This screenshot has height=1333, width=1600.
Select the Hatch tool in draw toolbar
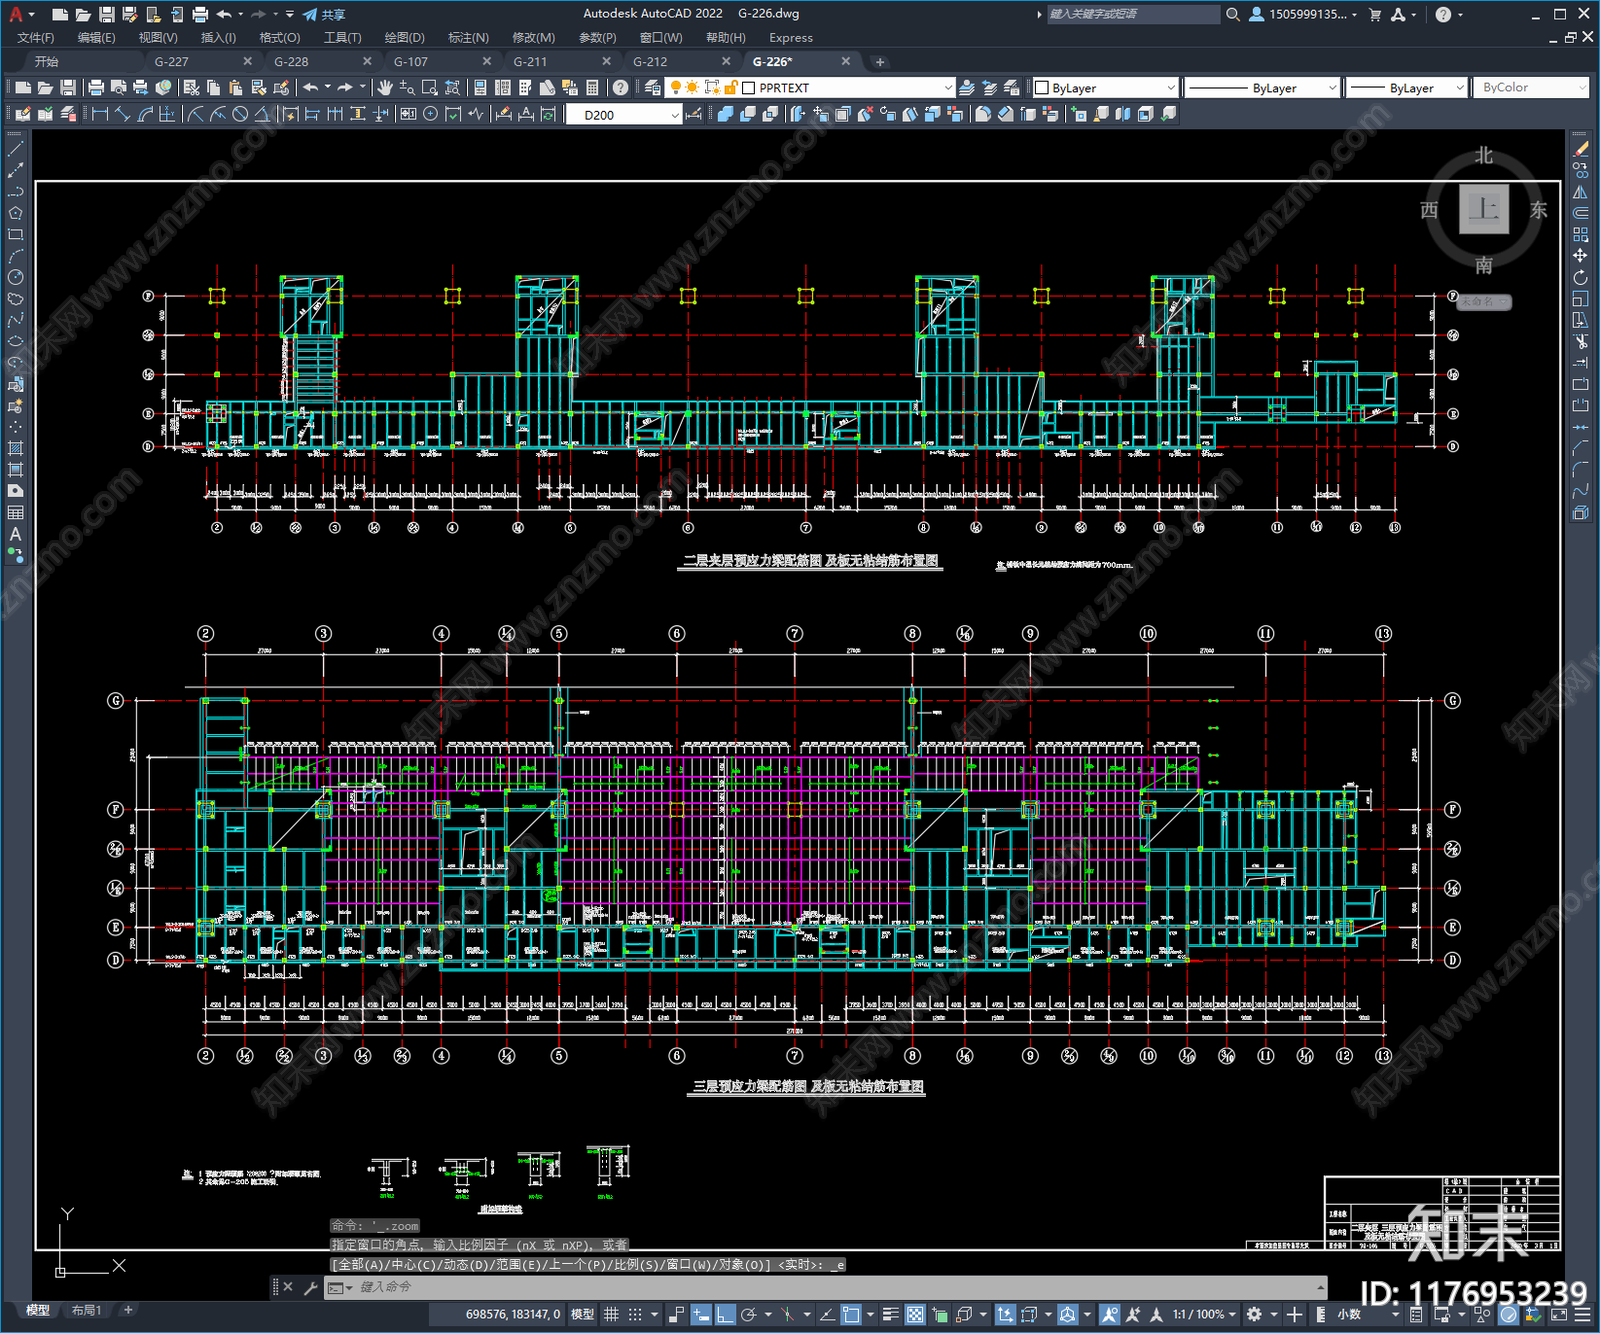click(15, 448)
